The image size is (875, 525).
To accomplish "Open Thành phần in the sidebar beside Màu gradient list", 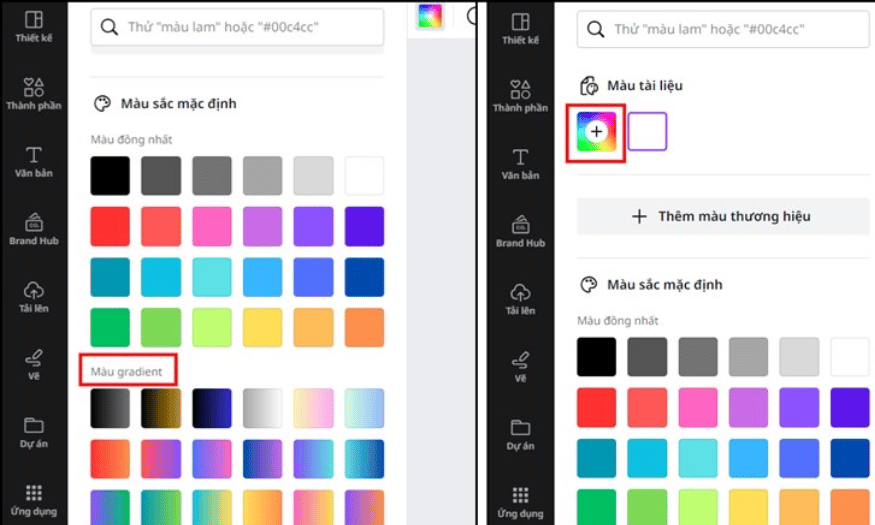I will [33, 94].
